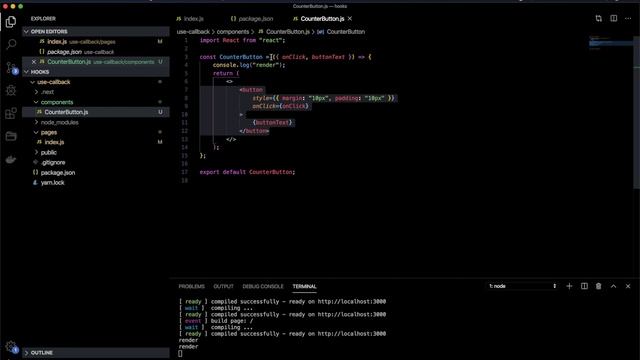The image size is (640, 360).
Task: Open the Run and Debug view
Action: coord(11,90)
